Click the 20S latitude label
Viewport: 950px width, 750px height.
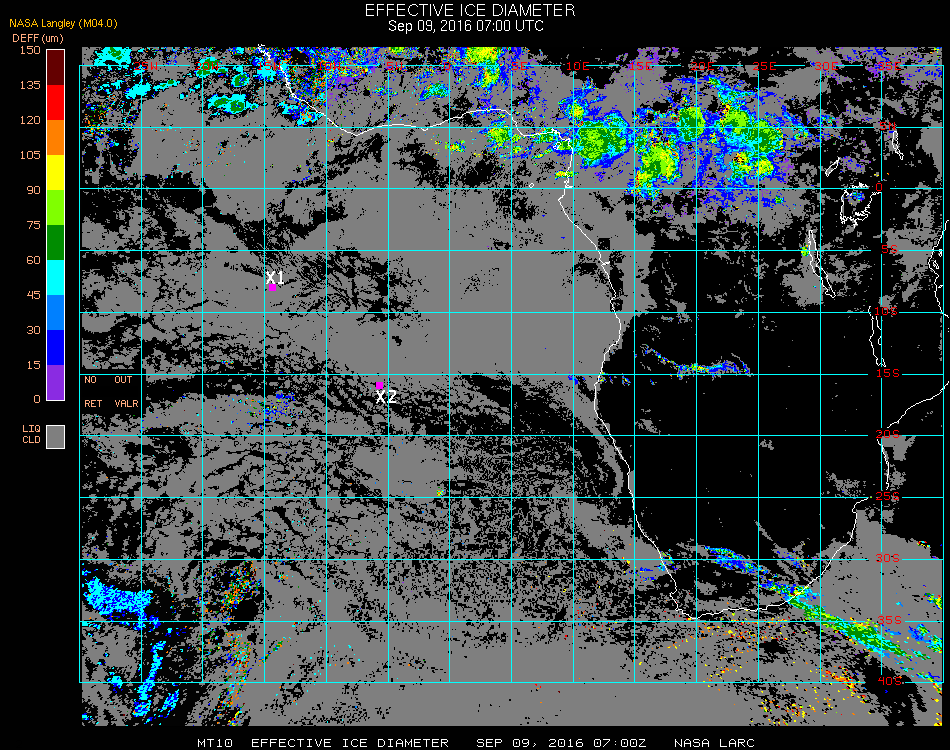pos(888,435)
